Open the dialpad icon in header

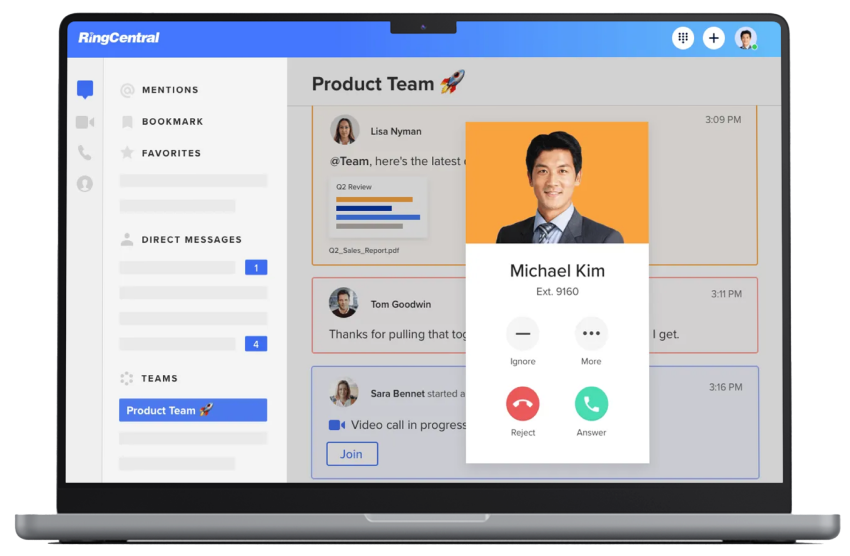[683, 38]
